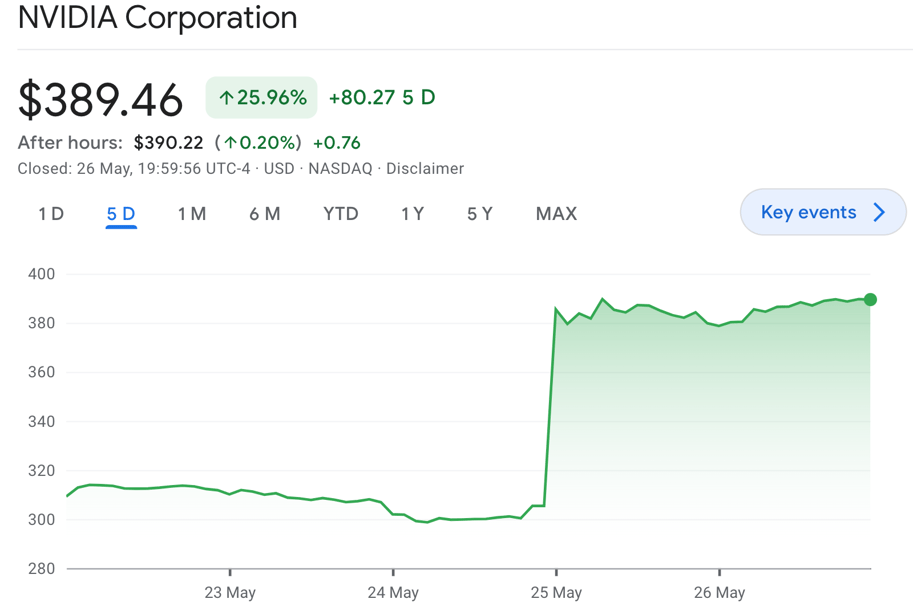View the 5 Y price history
Viewport: 913px width, 607px height.
click(480, 214)
